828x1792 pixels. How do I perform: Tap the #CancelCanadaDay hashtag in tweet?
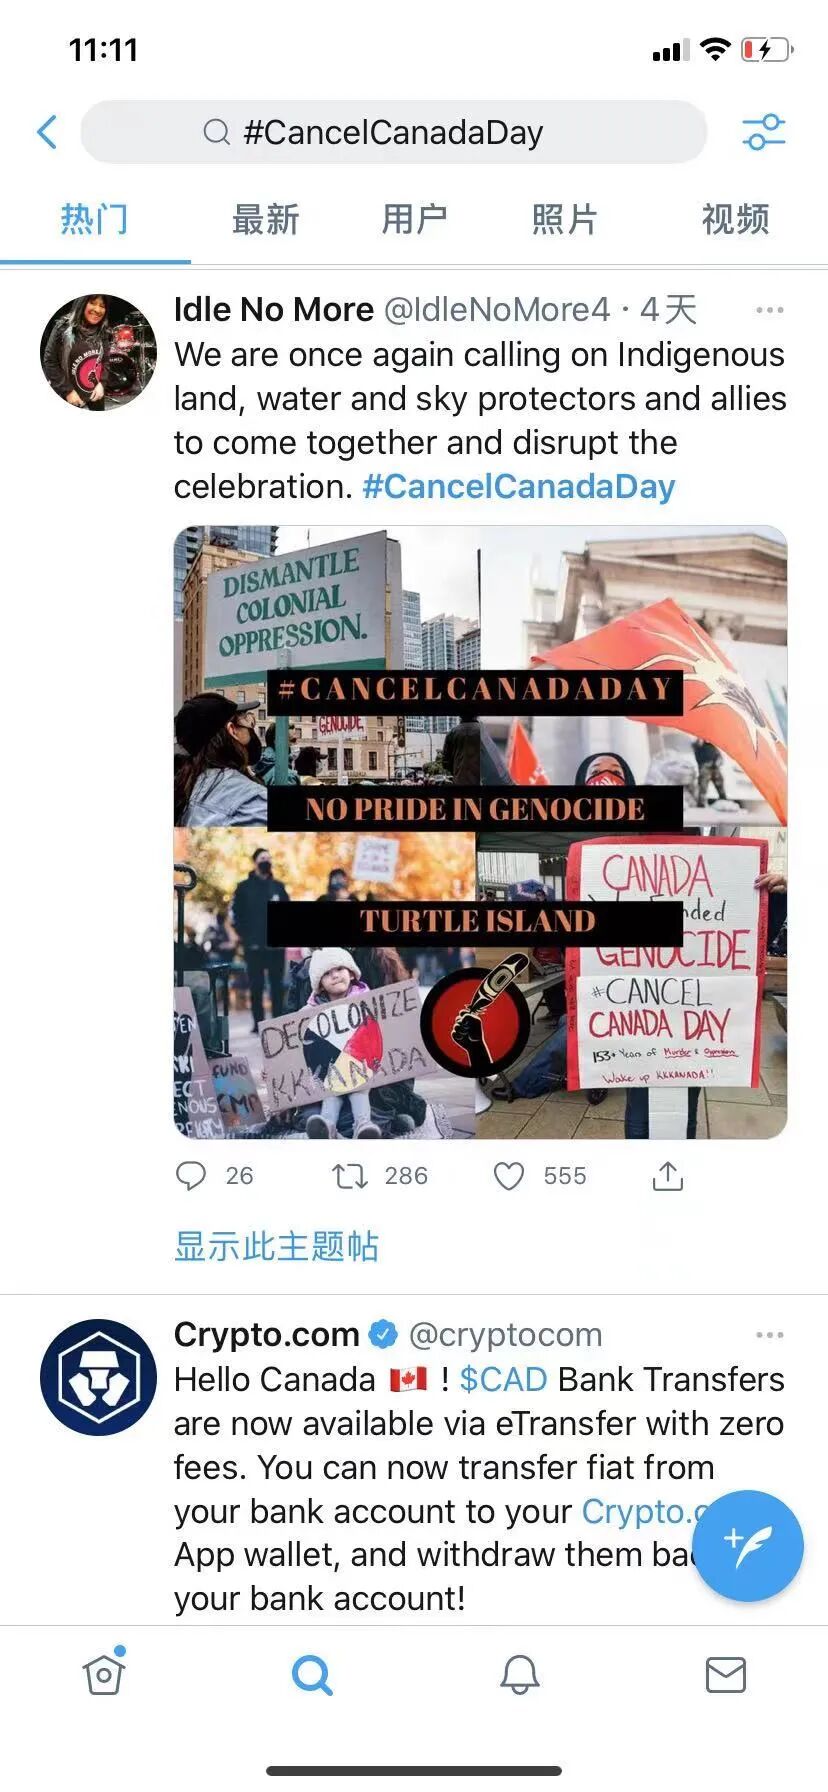519,487
